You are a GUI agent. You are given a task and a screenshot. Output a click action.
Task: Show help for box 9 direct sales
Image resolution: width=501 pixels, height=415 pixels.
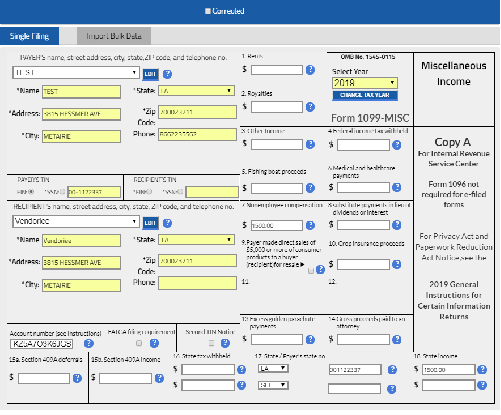(320, 269)
